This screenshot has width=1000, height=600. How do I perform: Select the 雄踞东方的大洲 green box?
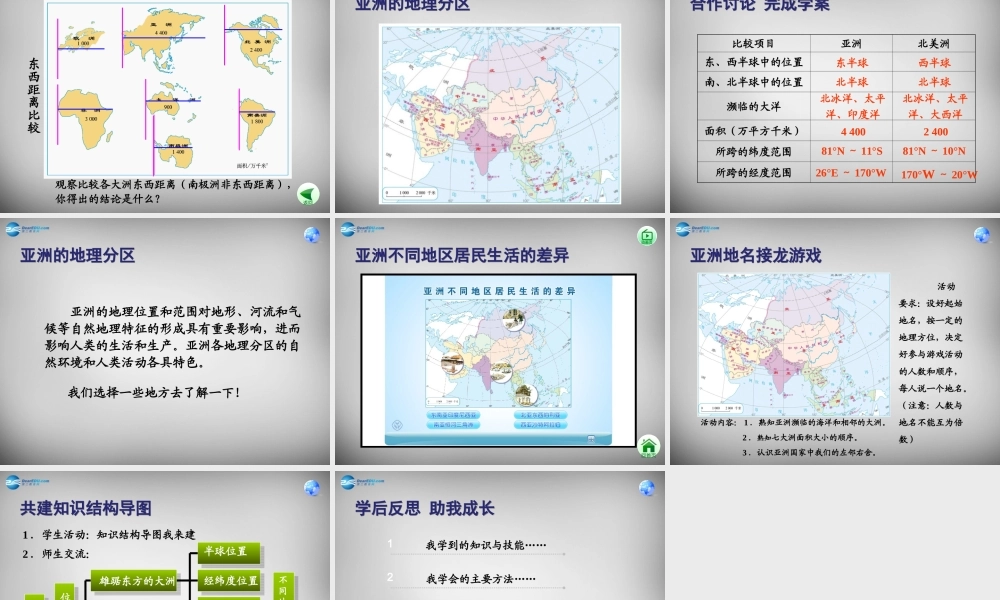pos(134,581)
